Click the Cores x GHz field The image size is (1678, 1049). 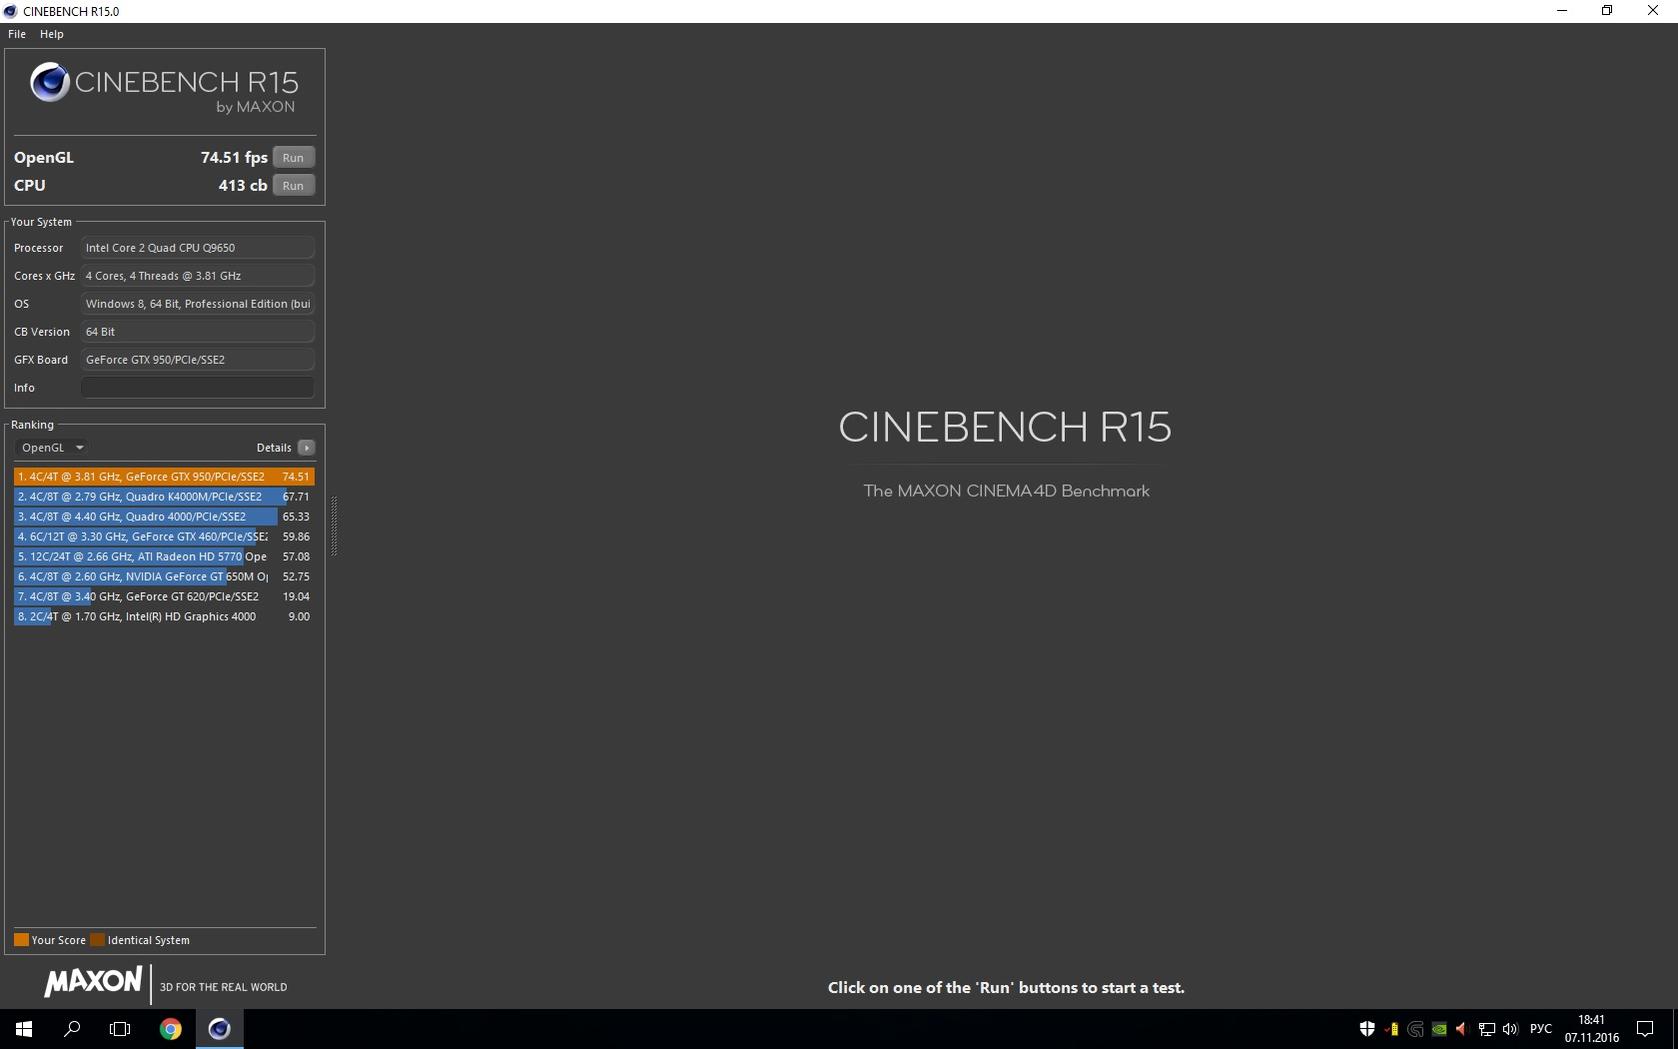tap(197, 276)
